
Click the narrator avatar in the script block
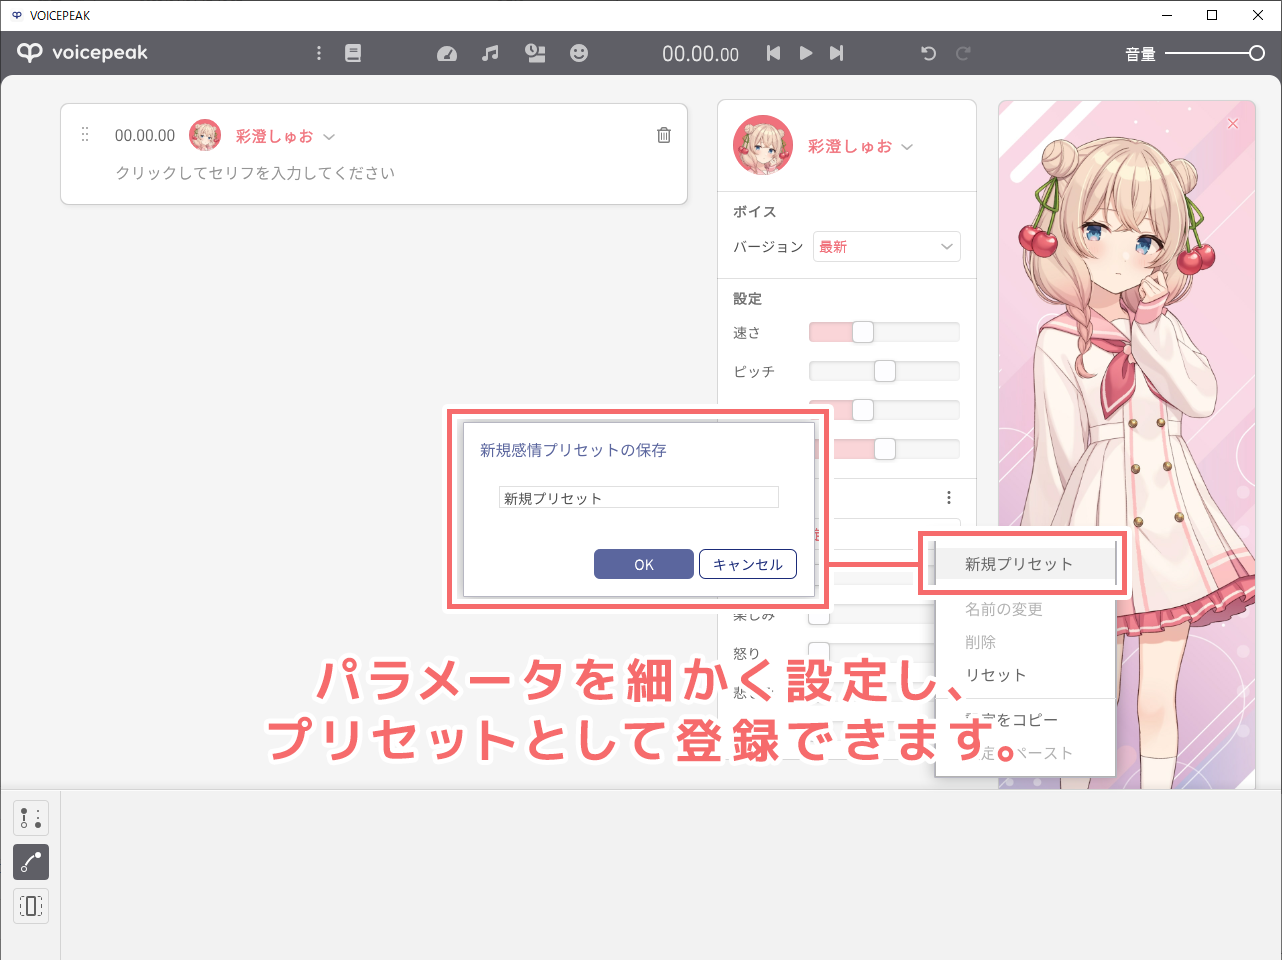pyautogui.click(x=205, y=135)
